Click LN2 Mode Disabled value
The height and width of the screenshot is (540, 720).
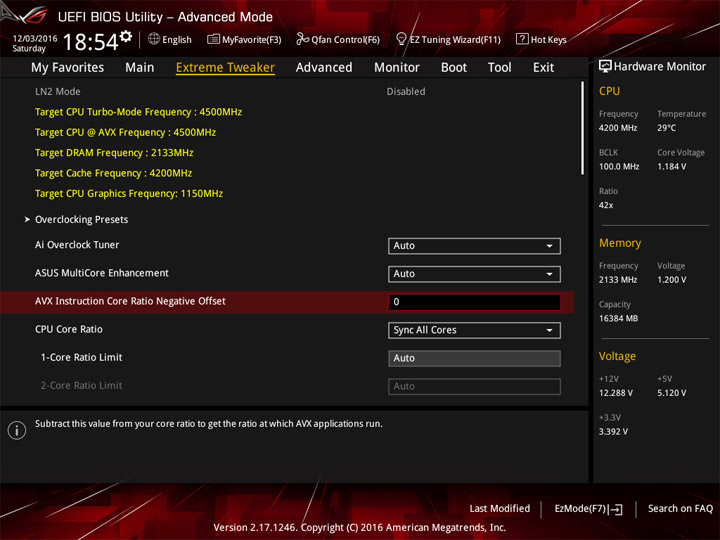(406, 91)
